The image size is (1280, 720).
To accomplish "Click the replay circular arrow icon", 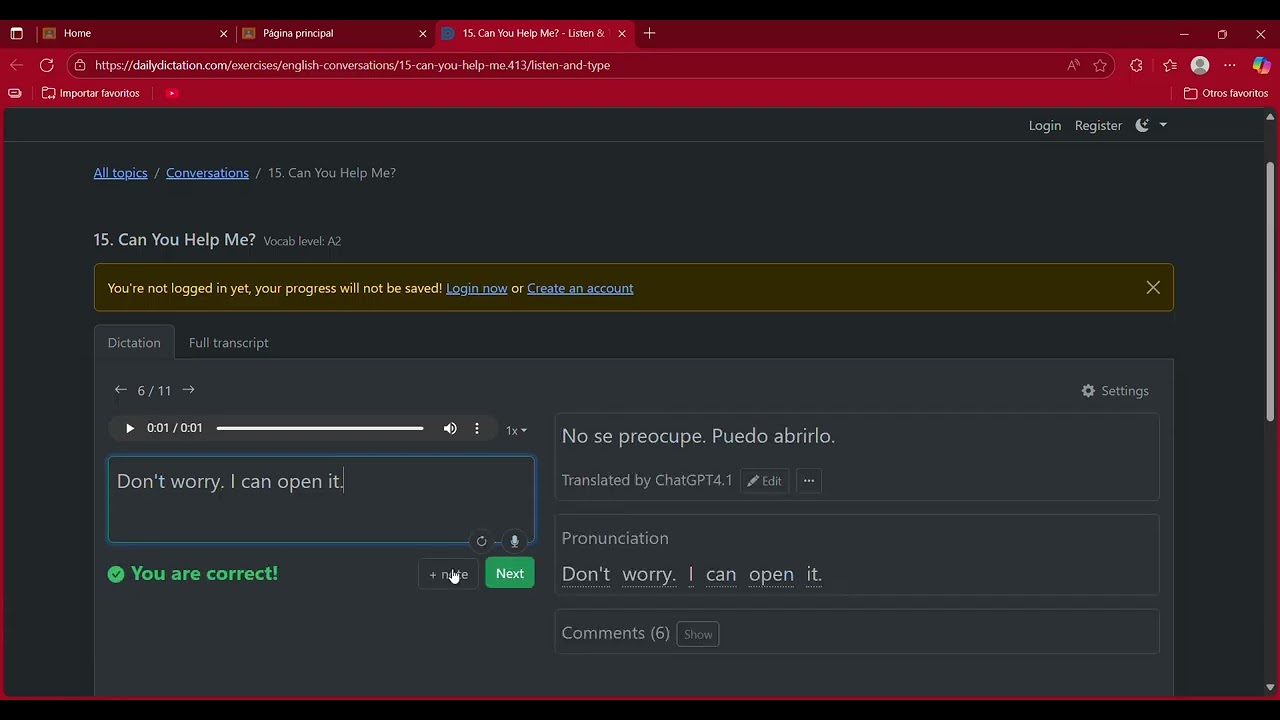I will pos(481,541).
